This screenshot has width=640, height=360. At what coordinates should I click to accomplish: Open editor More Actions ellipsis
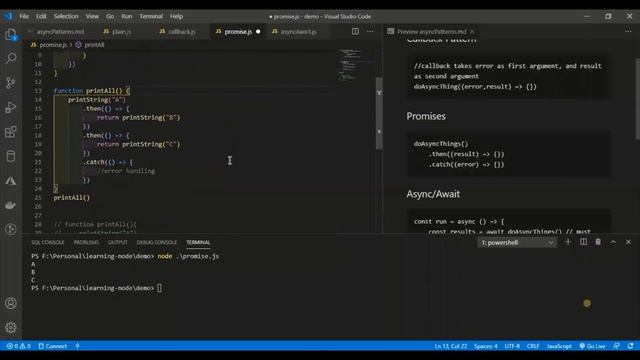tap(370, 31)
